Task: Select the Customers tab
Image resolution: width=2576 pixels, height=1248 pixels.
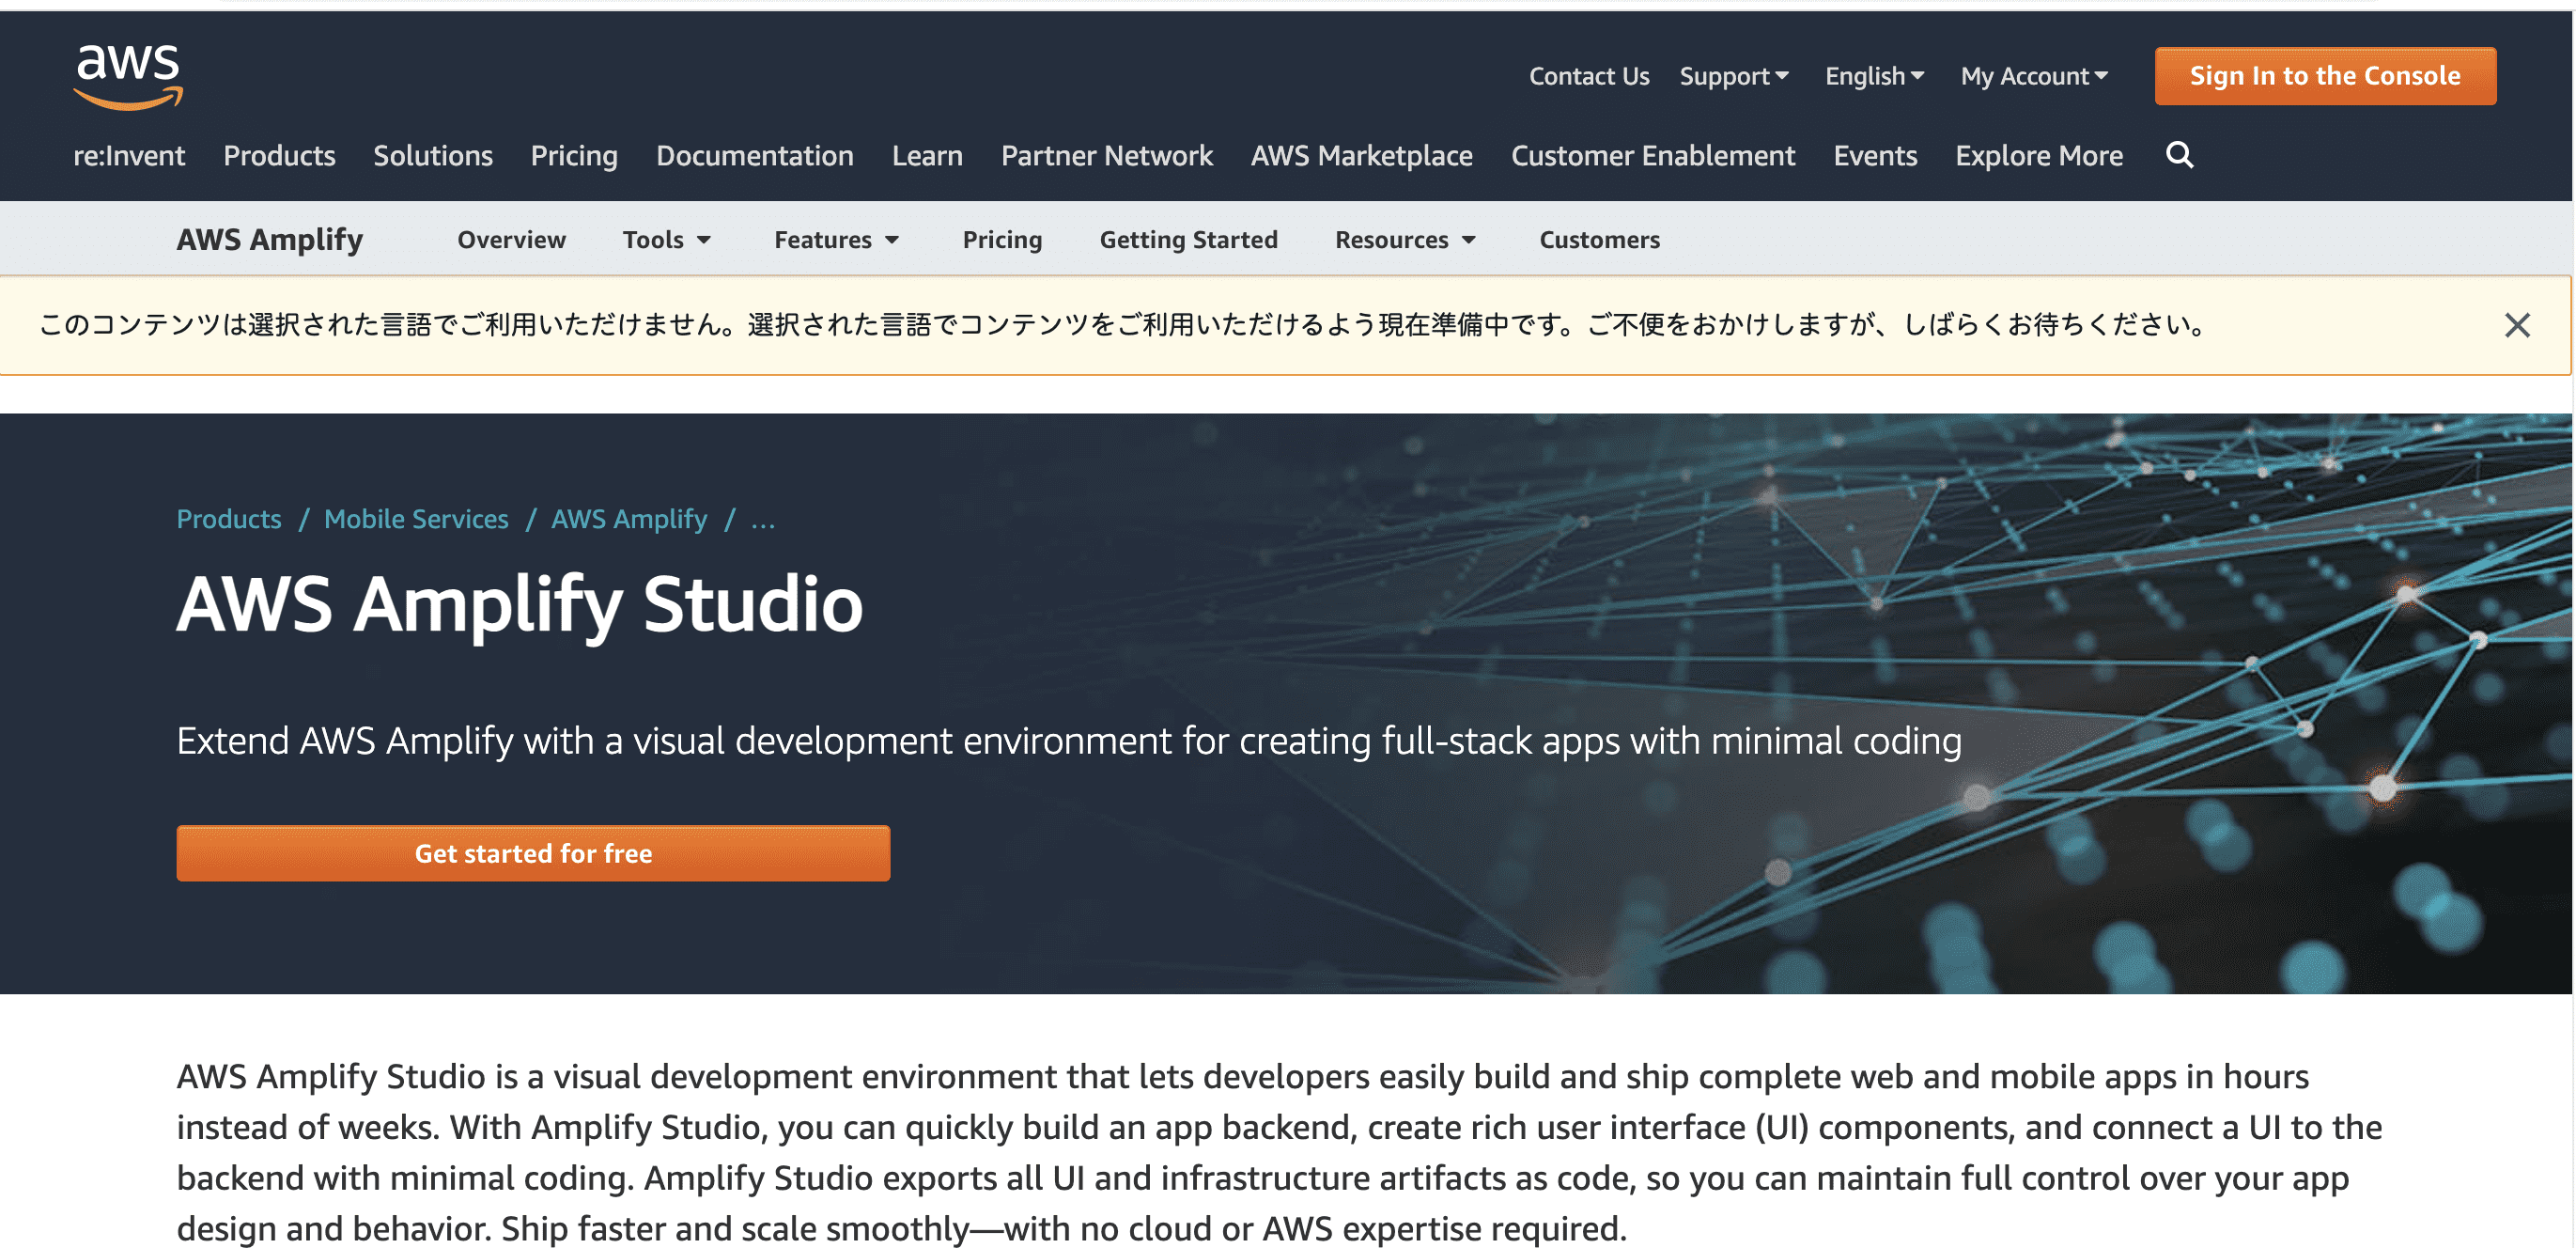Action: [1598, 239]
